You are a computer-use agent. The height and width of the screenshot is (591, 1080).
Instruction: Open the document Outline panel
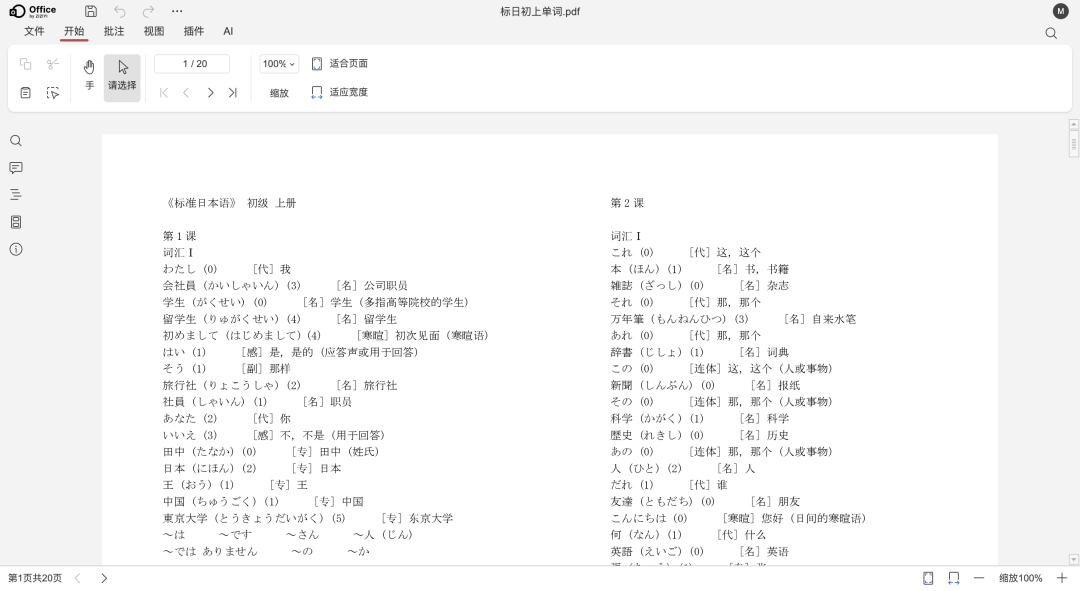click(x=15, y=195)
